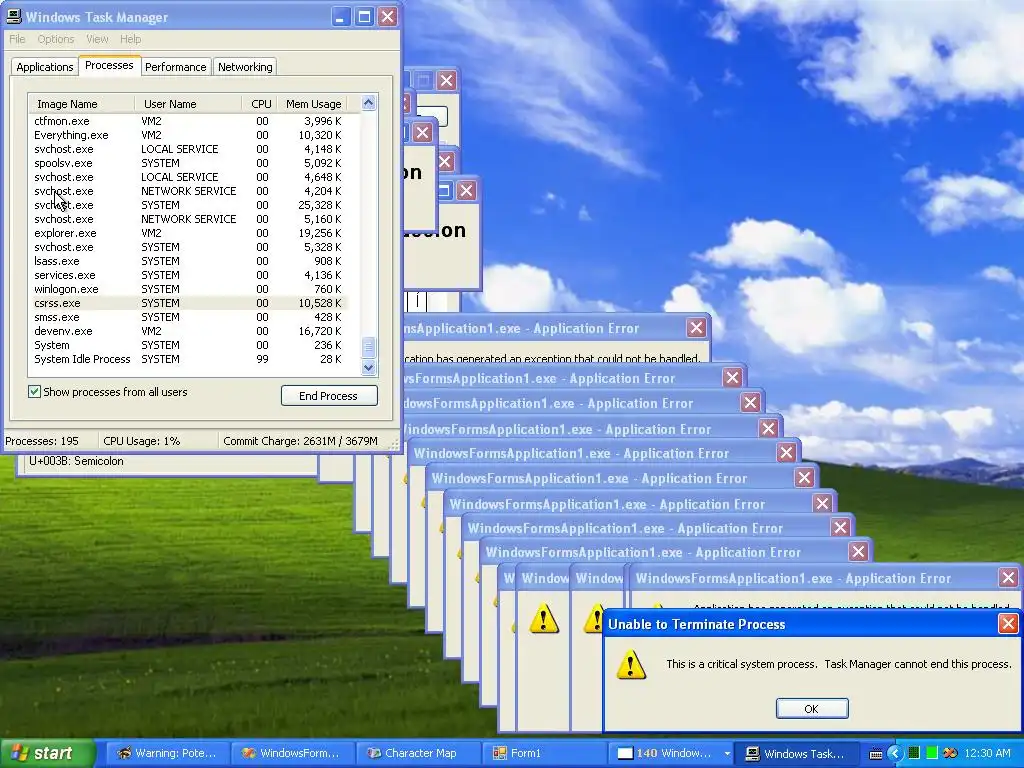Open the Help menu in Task Manager
Image resolution: width=1024 pixels, height=768 pixels.
131,39
